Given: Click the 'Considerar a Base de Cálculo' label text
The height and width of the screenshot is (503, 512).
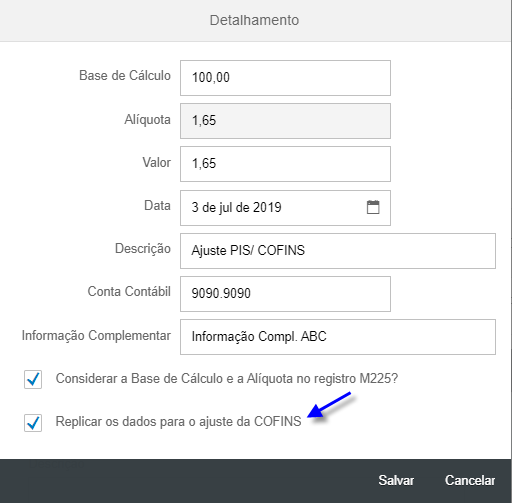Looking at the screenshot, I should (x=227, y=379).
